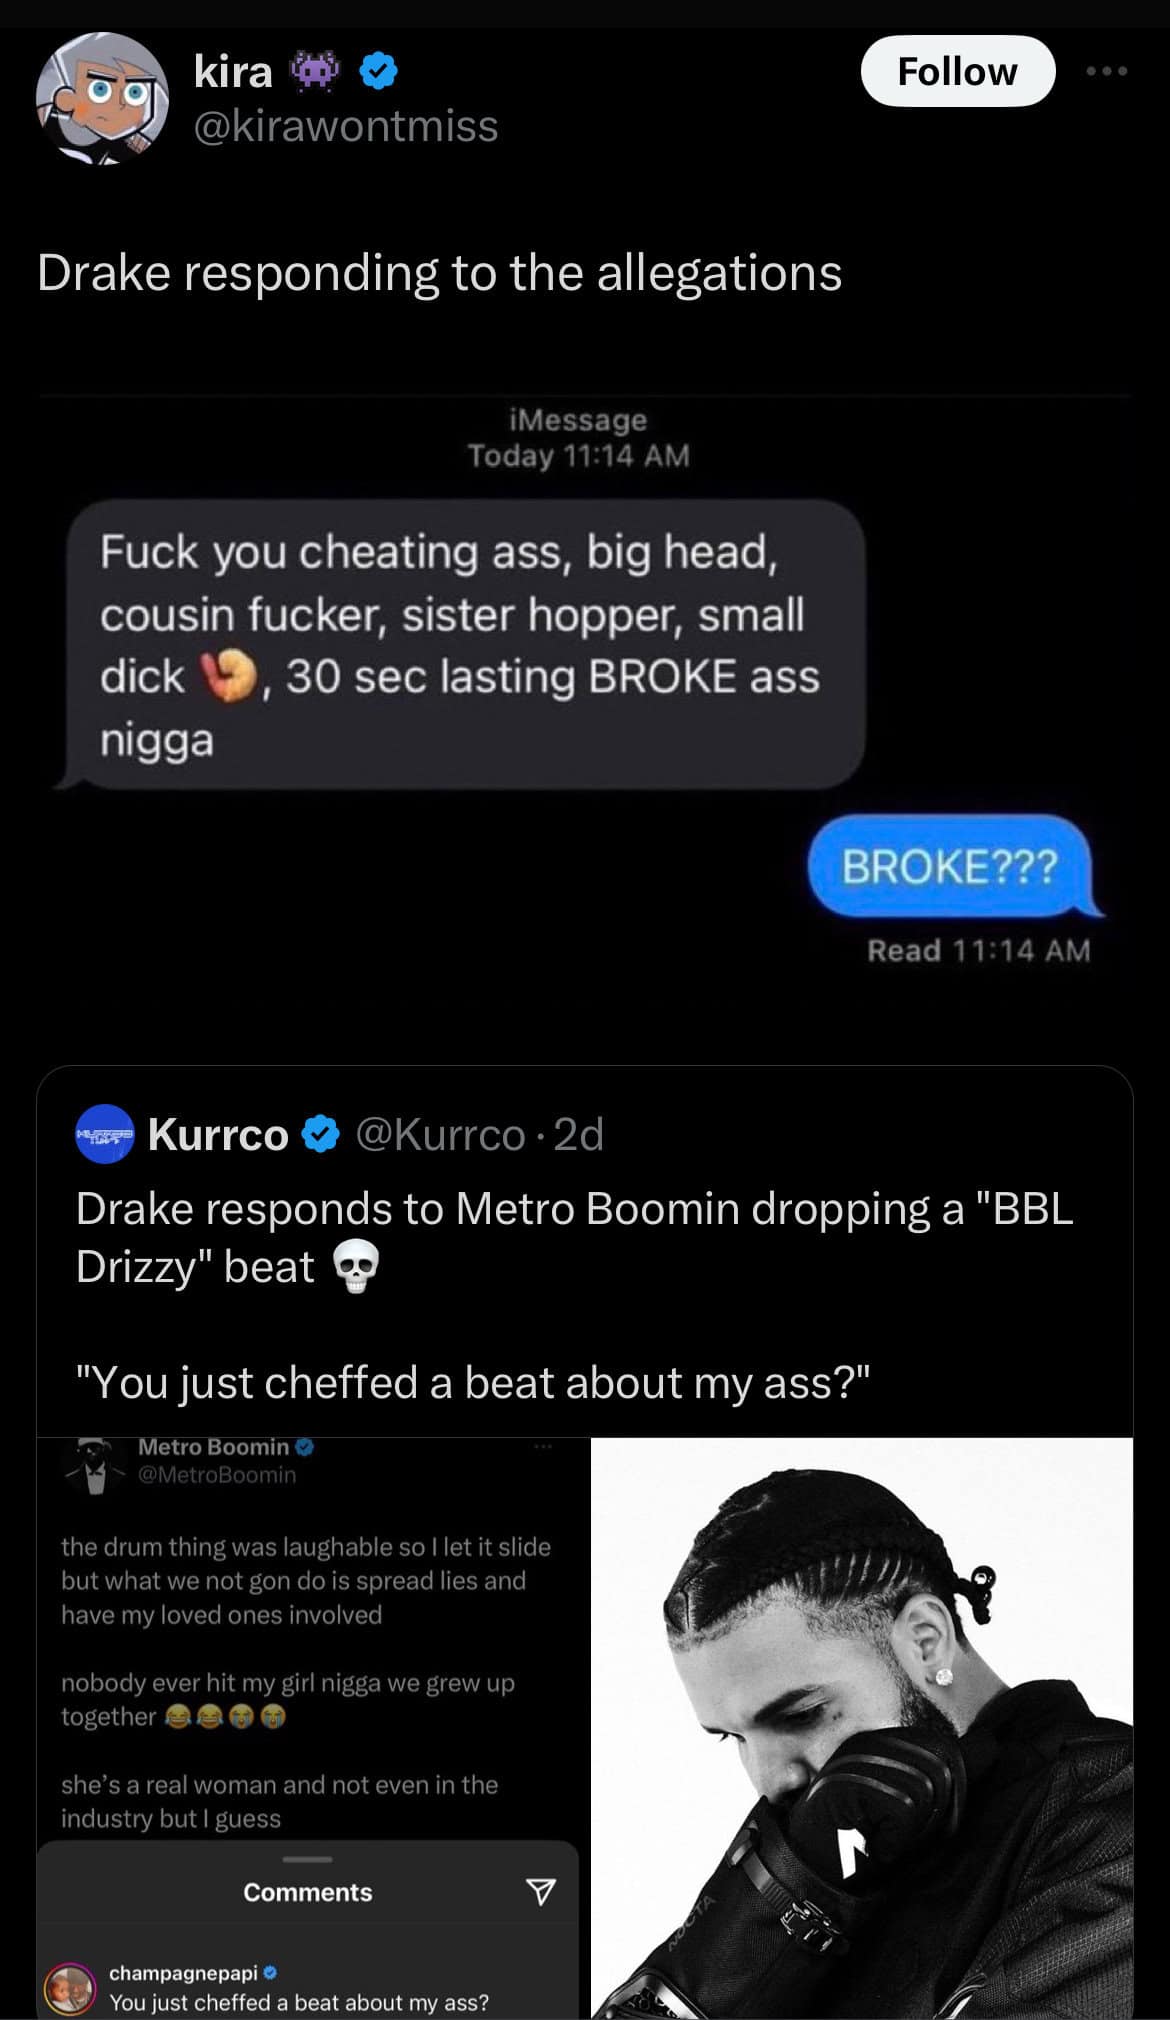
Task: Open the quoted Kurrco tweet text
Action: [575, 1295]
